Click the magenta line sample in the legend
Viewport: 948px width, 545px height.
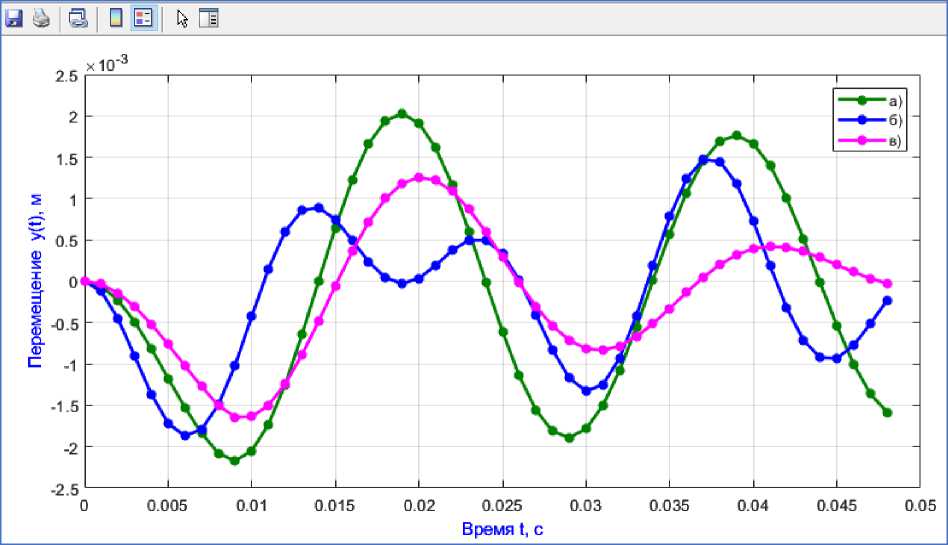[862, 140]
